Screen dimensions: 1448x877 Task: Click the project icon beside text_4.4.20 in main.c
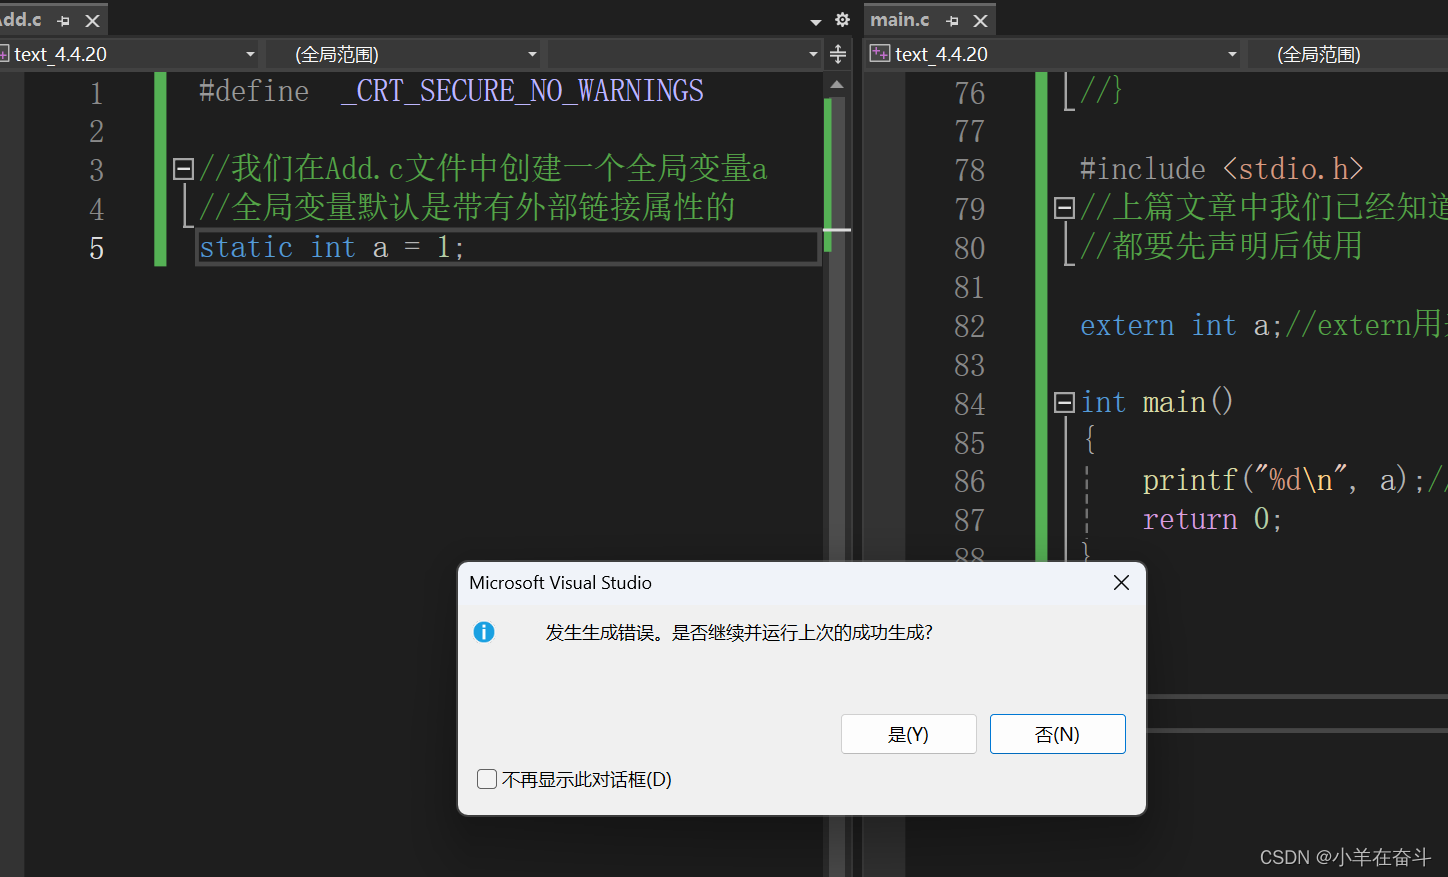pyautogui.click(x=878, y=54)
